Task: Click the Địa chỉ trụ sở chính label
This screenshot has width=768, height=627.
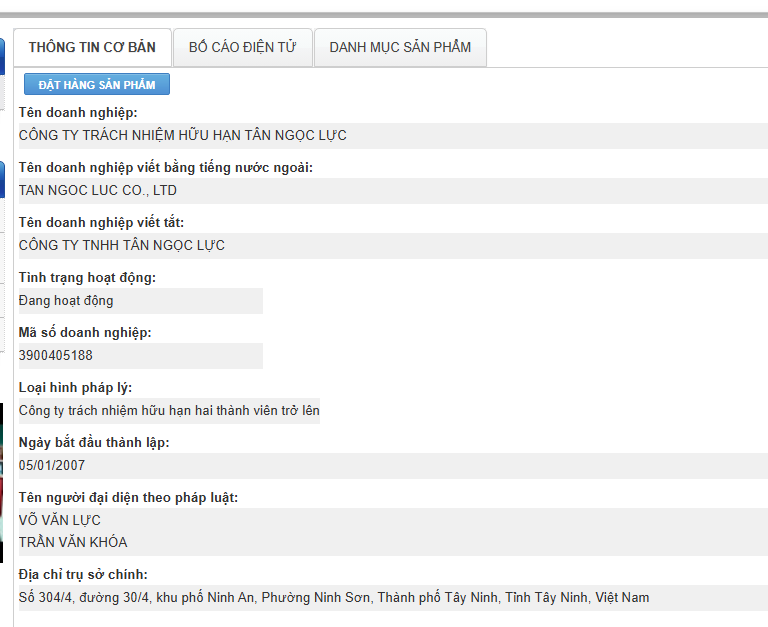Action: (x=83, y=574)
